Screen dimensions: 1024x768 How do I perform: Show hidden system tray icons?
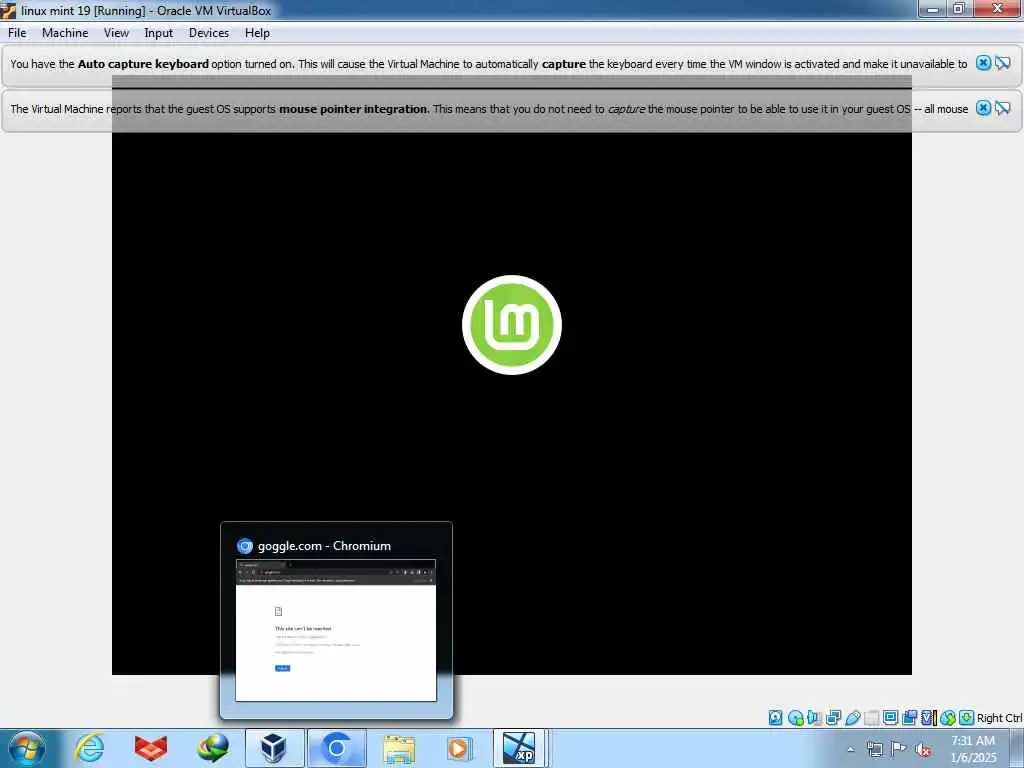pyautogui.click(x=850, y=749)
